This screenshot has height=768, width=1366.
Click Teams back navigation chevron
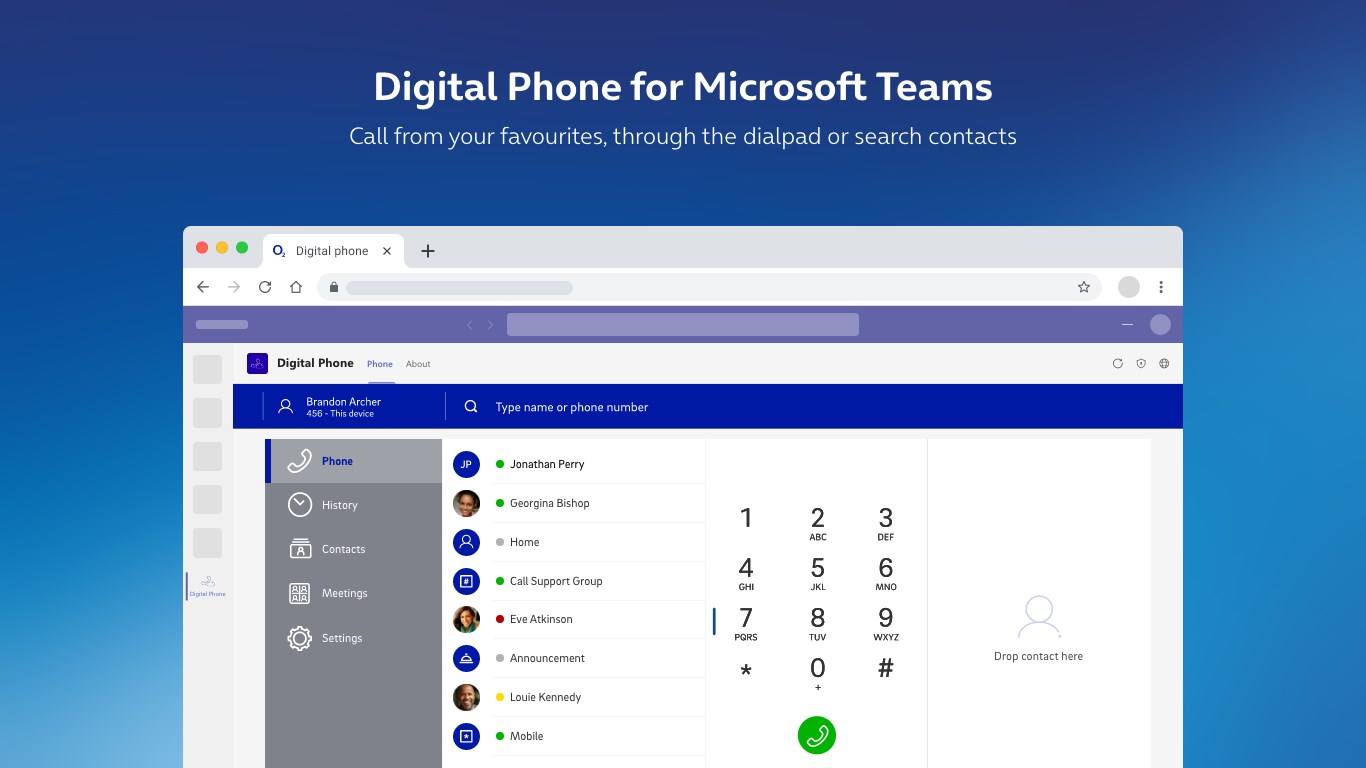[469, 325]
